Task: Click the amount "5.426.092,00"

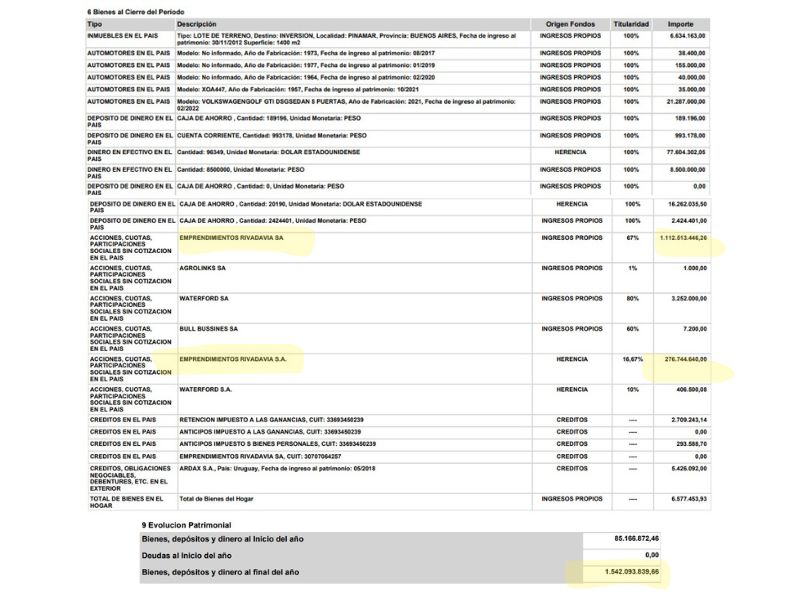Action: 689,468
